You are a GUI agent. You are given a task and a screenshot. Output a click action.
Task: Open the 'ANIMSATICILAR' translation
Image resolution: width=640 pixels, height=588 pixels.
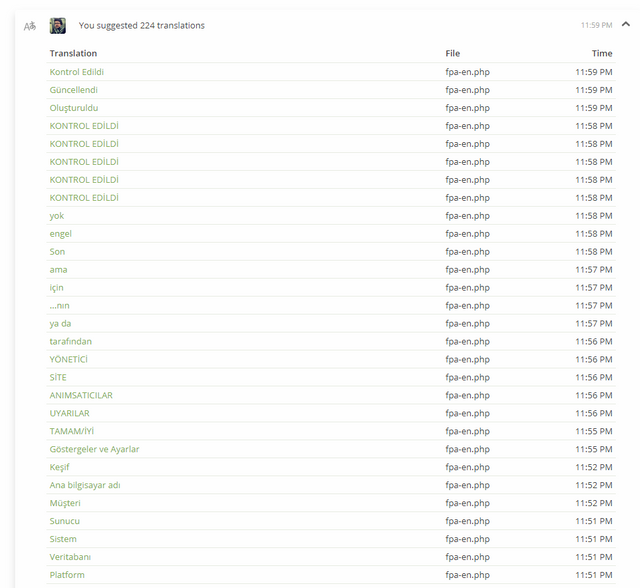[x=81, y=395]
